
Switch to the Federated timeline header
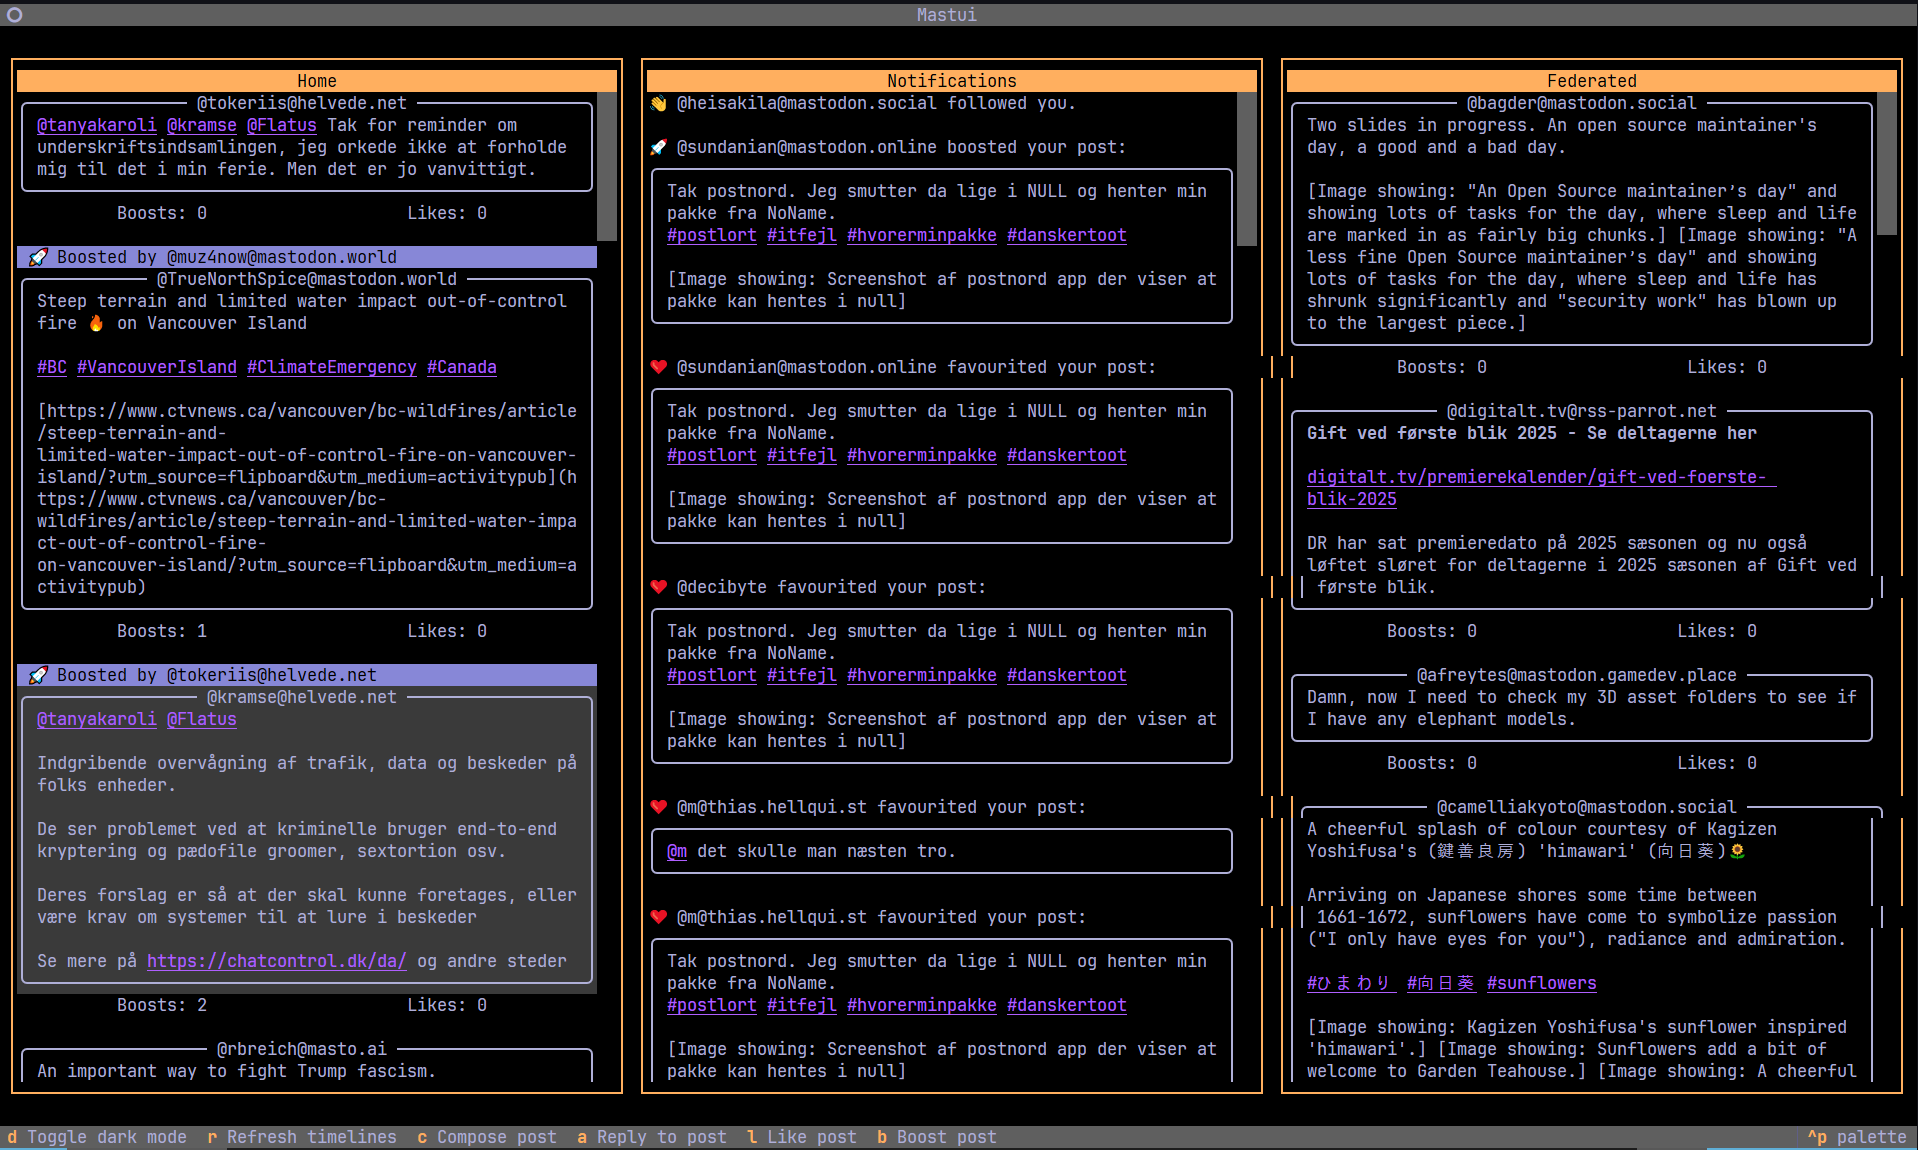pyautogui.click(x=1591, y=81)
